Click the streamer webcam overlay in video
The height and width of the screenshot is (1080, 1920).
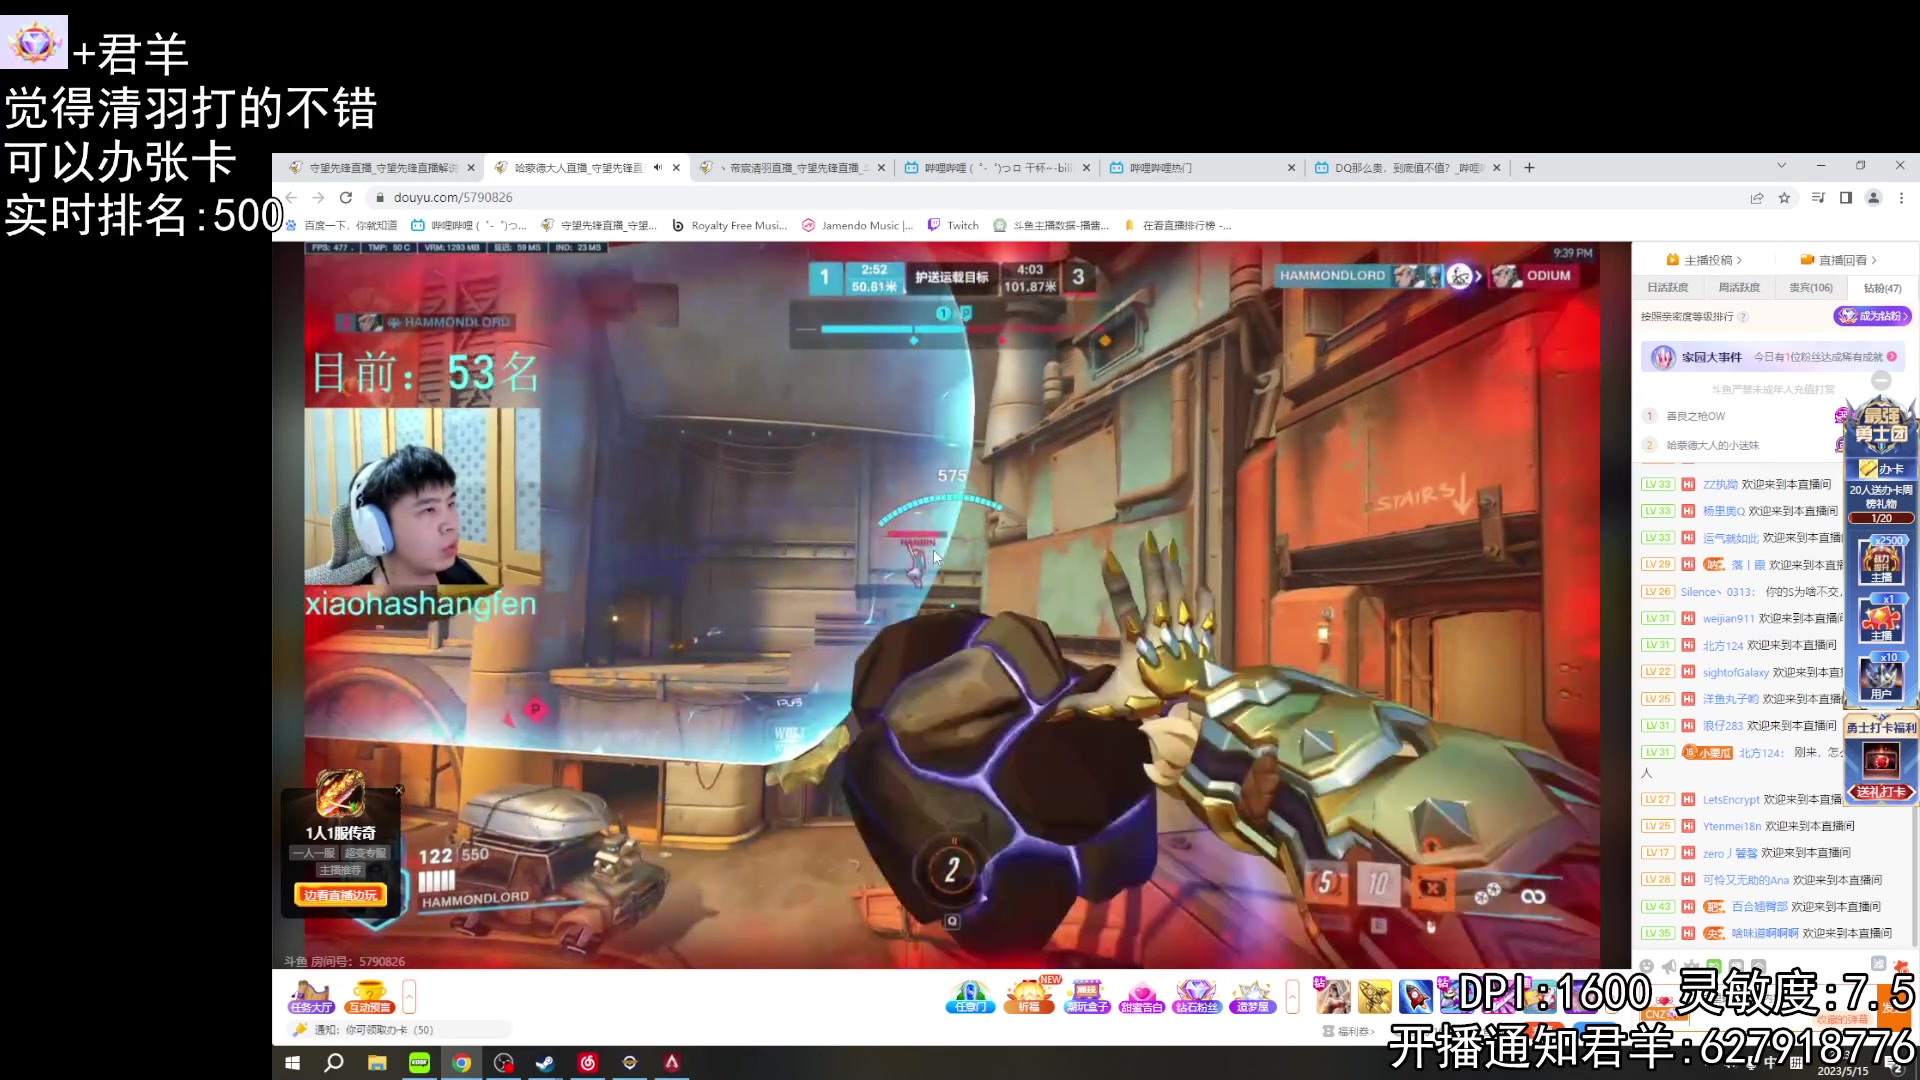tap(422, 497)
